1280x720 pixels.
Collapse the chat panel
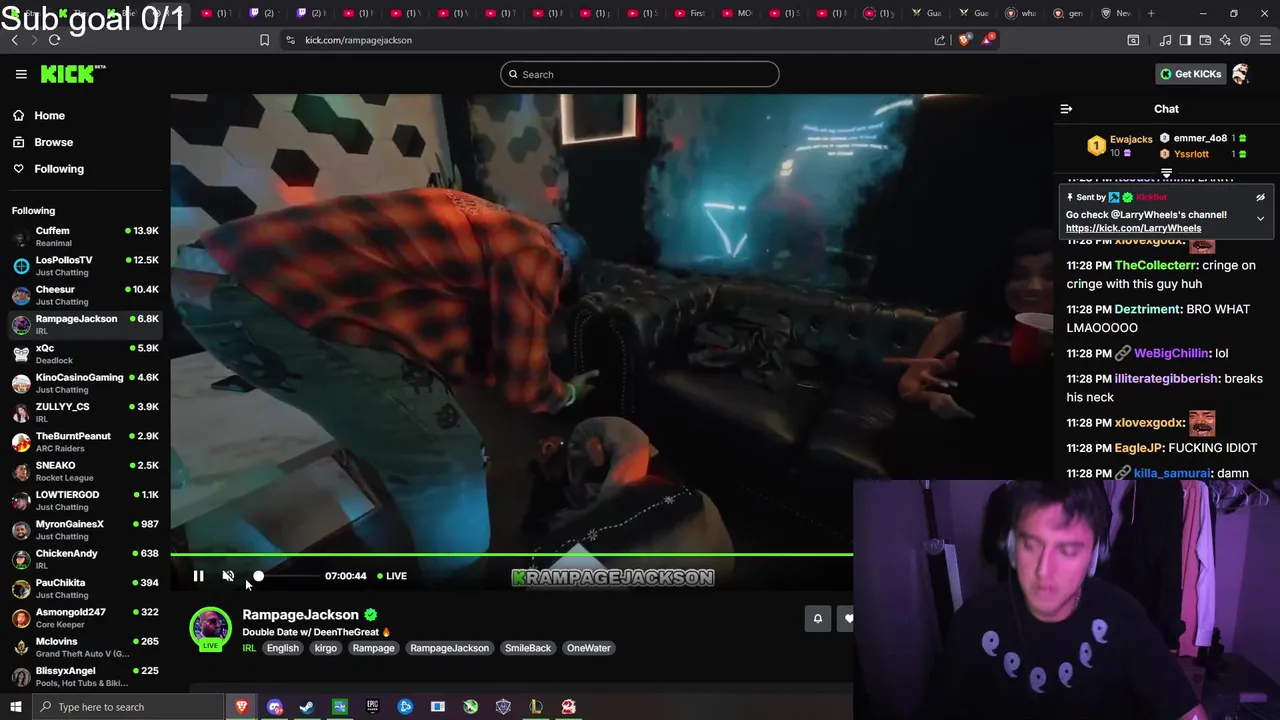pos(1066,109)
